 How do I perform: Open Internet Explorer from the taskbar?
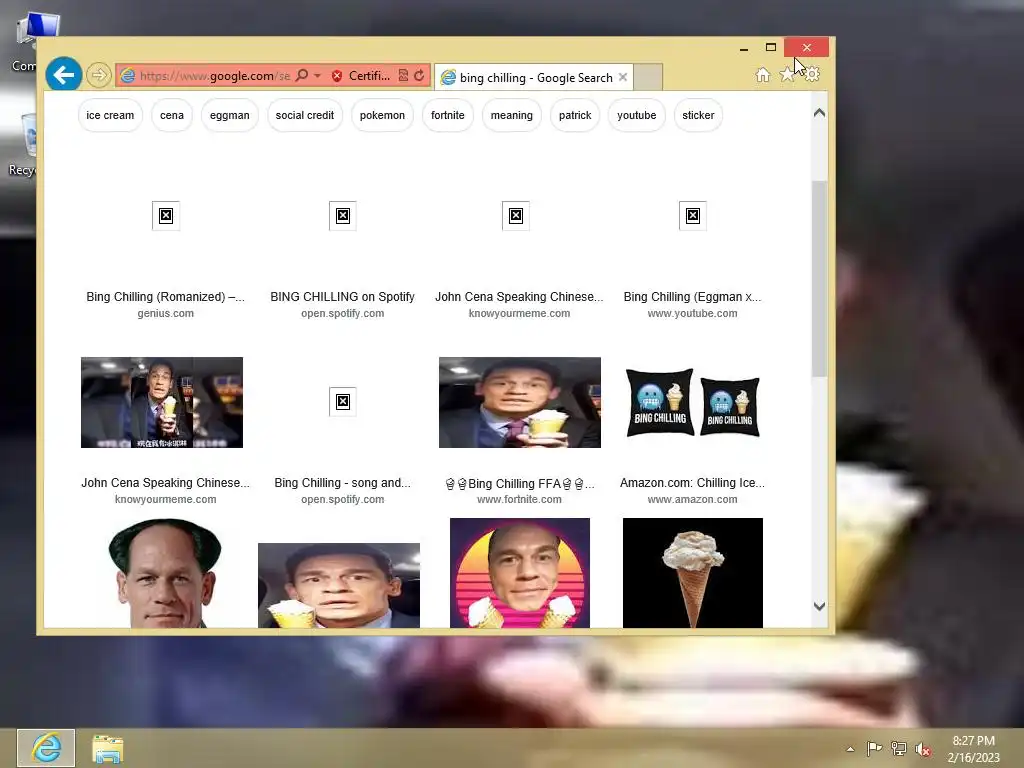coord(46,748)
